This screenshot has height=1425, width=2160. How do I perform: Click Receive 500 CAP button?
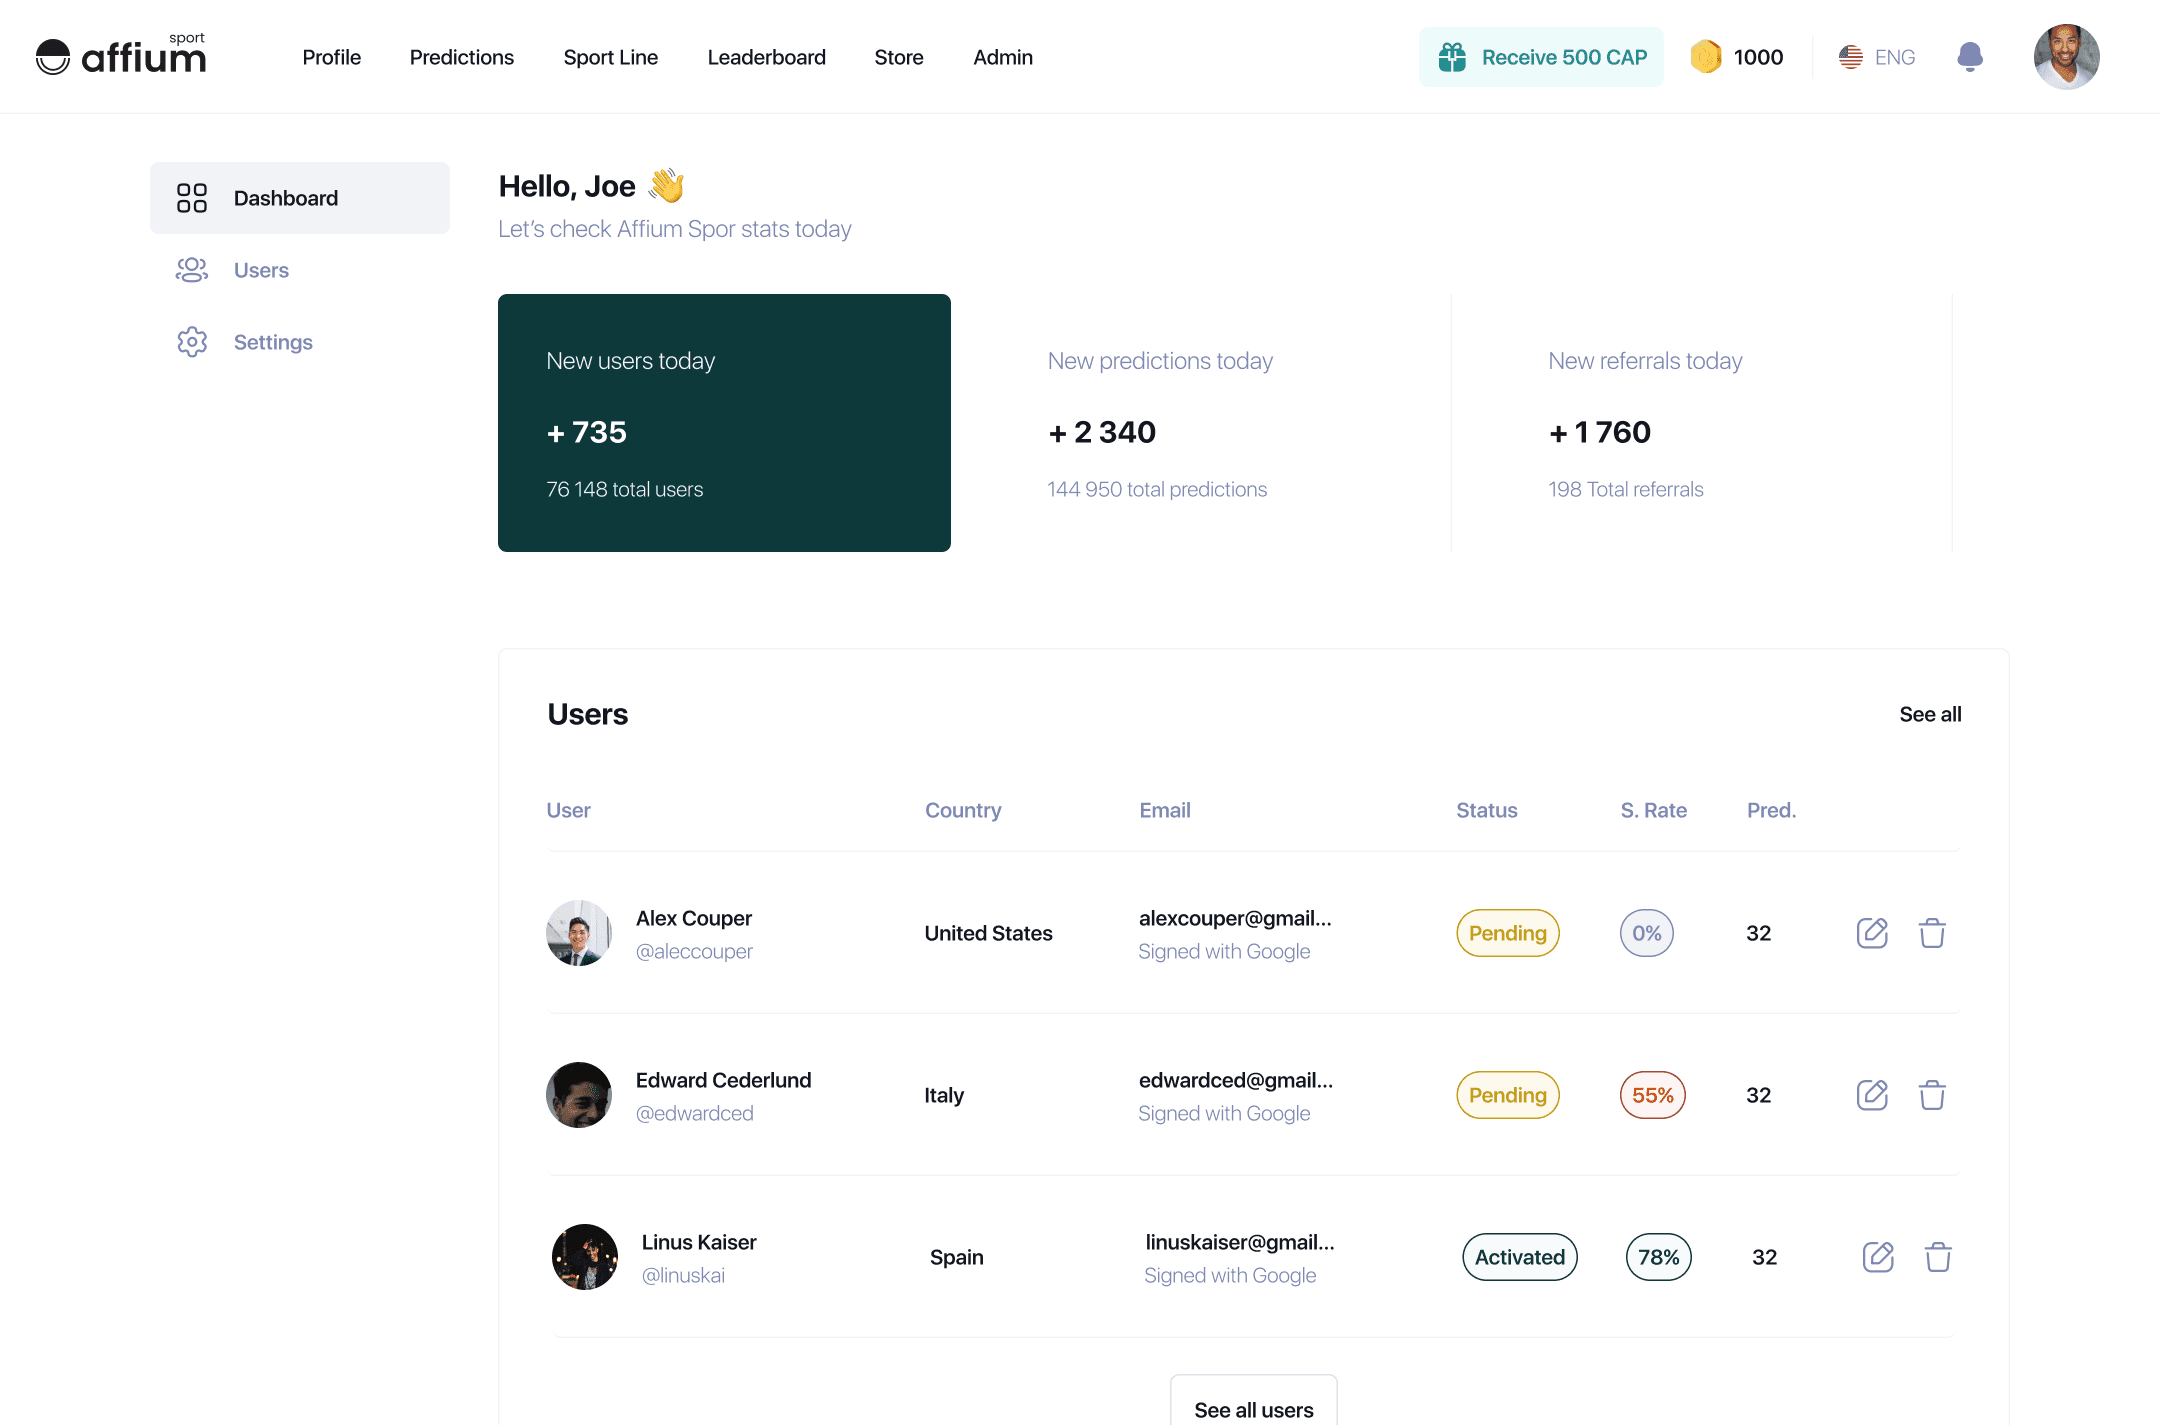pos(1541,57)
